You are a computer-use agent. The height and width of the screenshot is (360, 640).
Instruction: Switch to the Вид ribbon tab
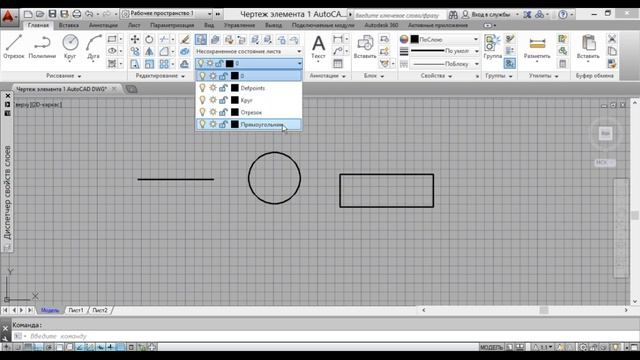[209, 25]
